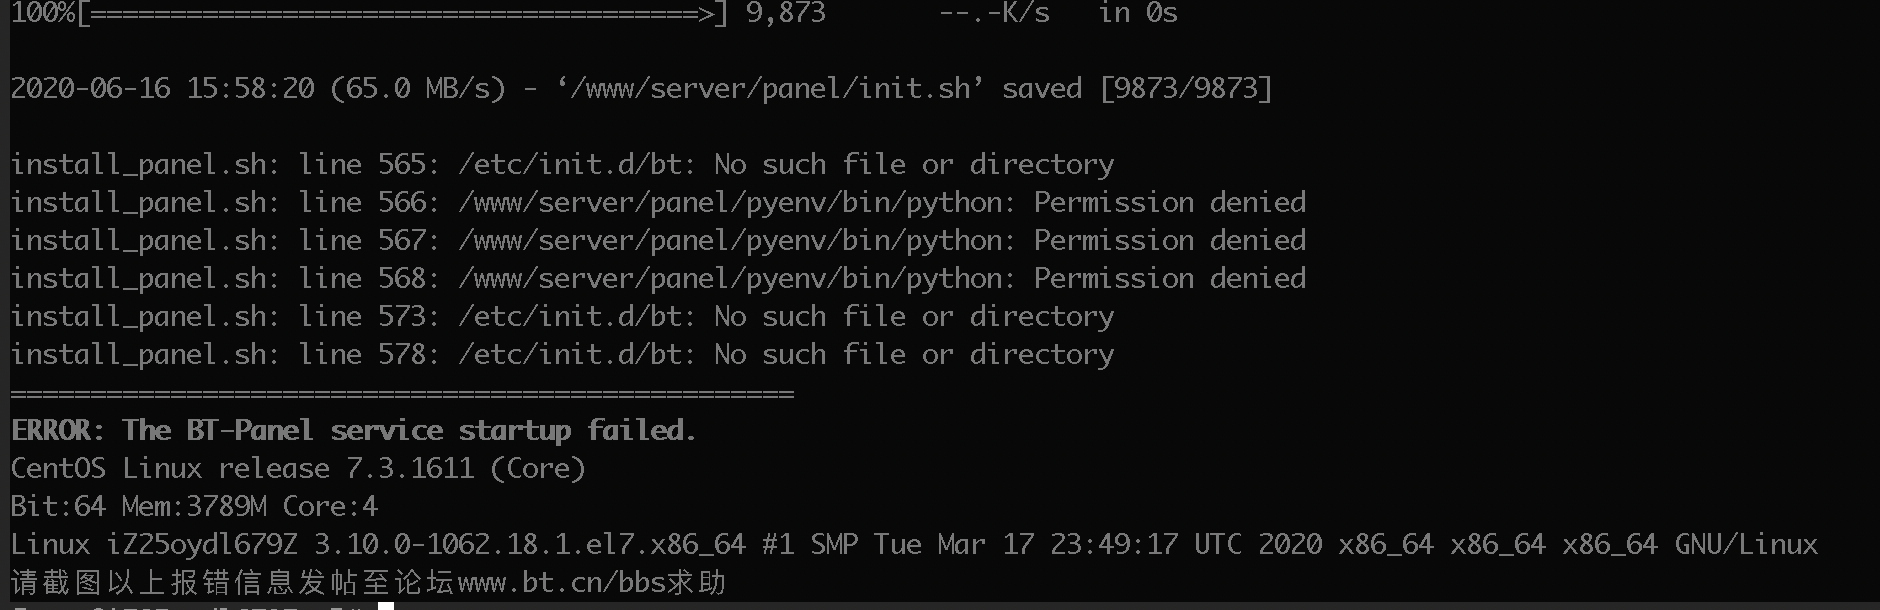This screenshot has height=610, width=1880.
Task: Click the equals-sign separator line
Action: [402, 394]
